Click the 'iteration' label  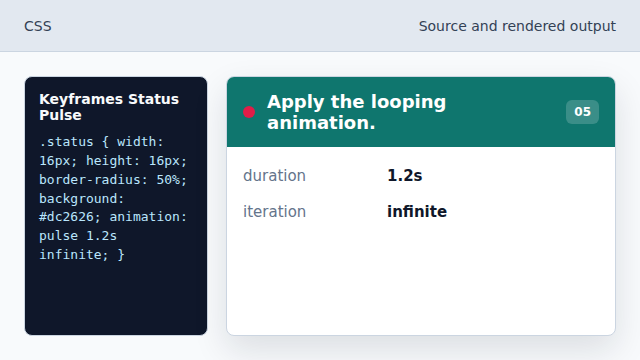(274, 211)
